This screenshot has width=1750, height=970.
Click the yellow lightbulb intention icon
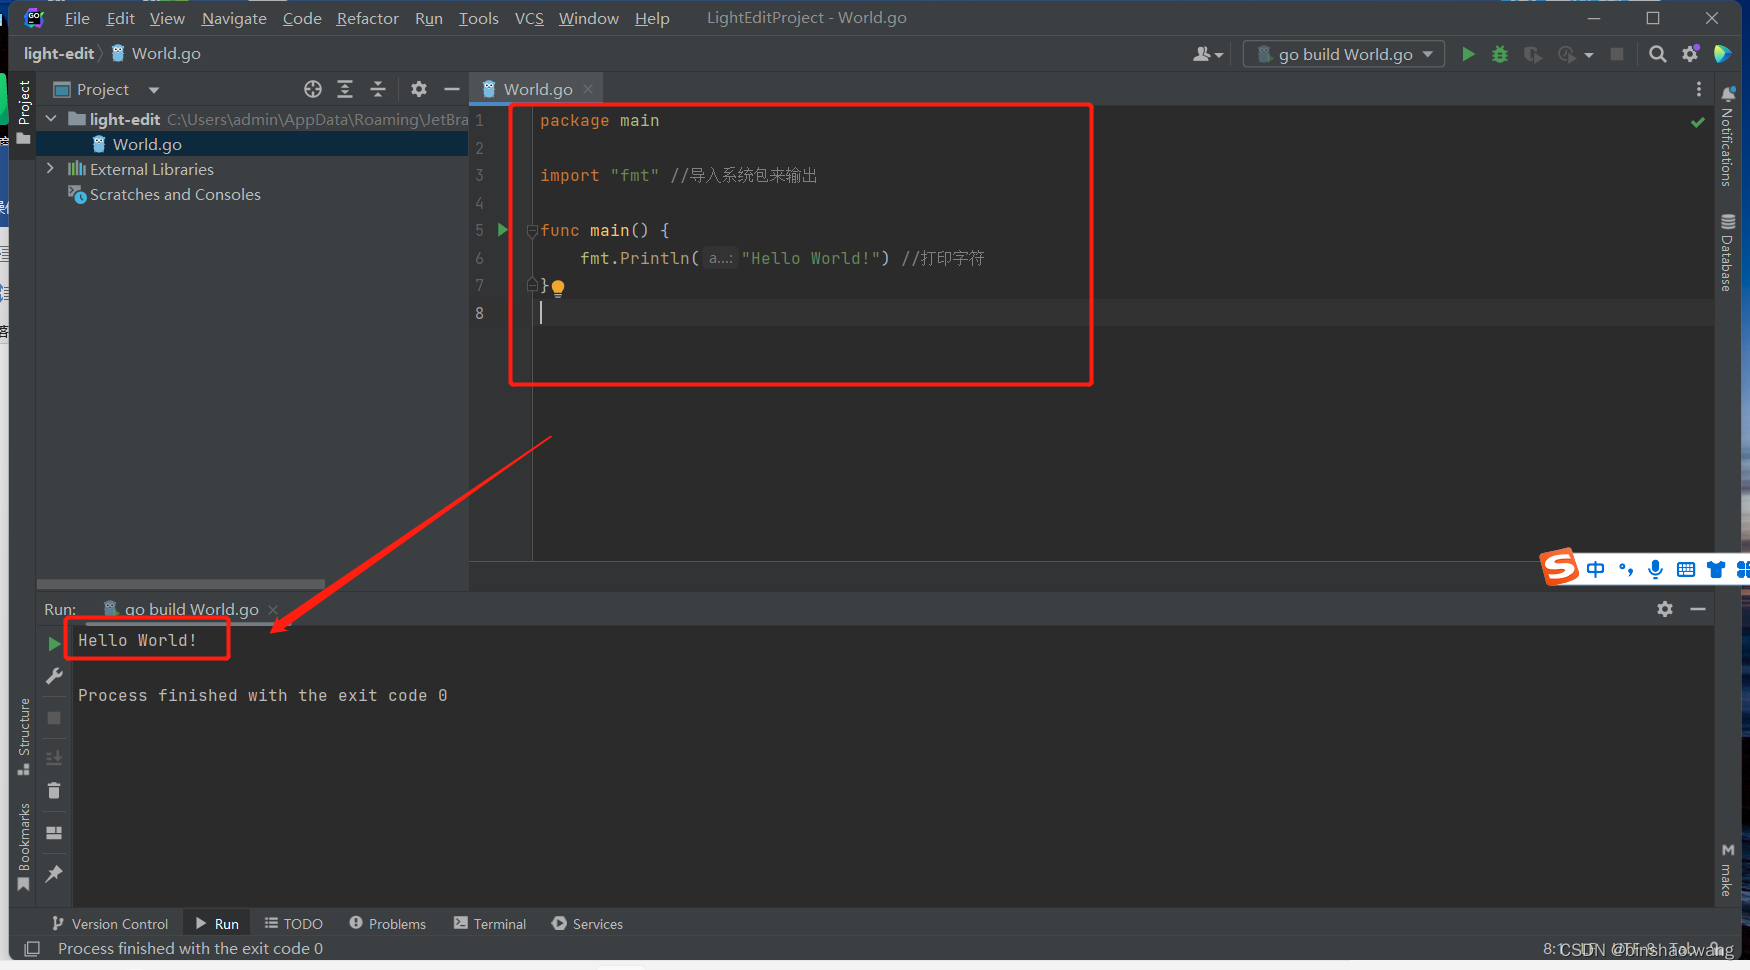(558, 288)
